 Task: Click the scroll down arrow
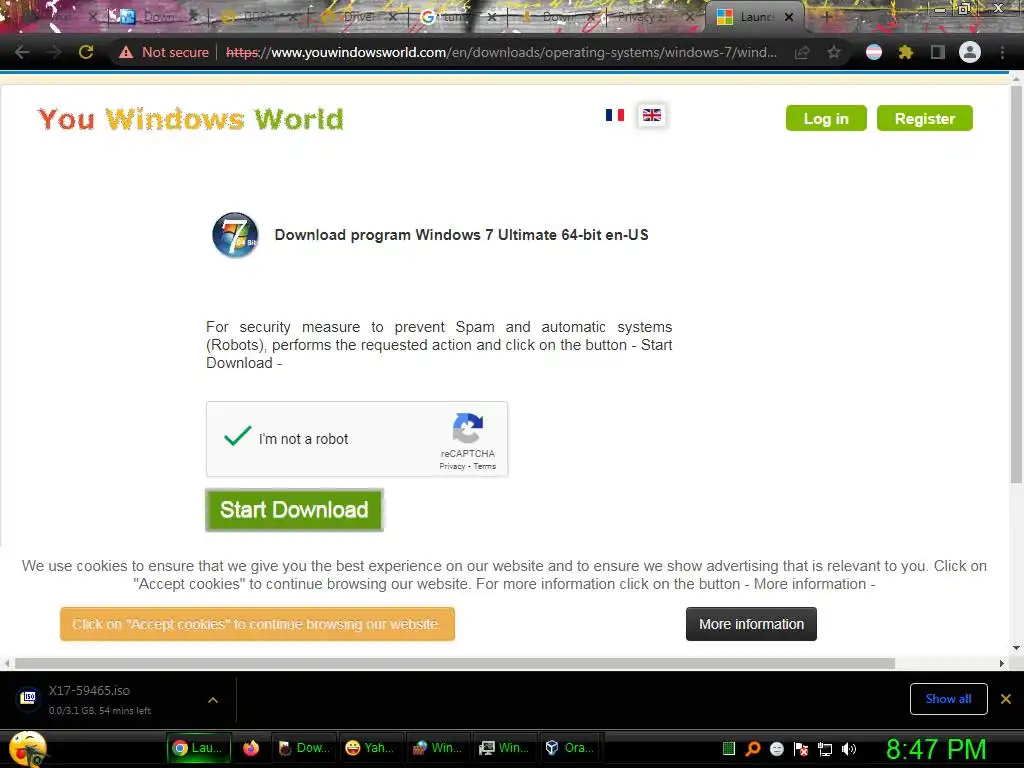click(1016, 648)
